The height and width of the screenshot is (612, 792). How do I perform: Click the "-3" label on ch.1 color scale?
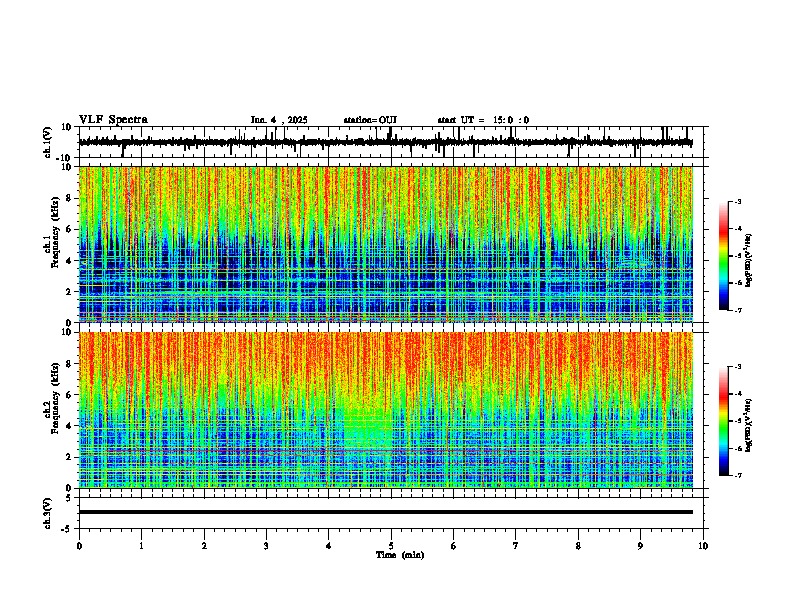click(737, 201)
